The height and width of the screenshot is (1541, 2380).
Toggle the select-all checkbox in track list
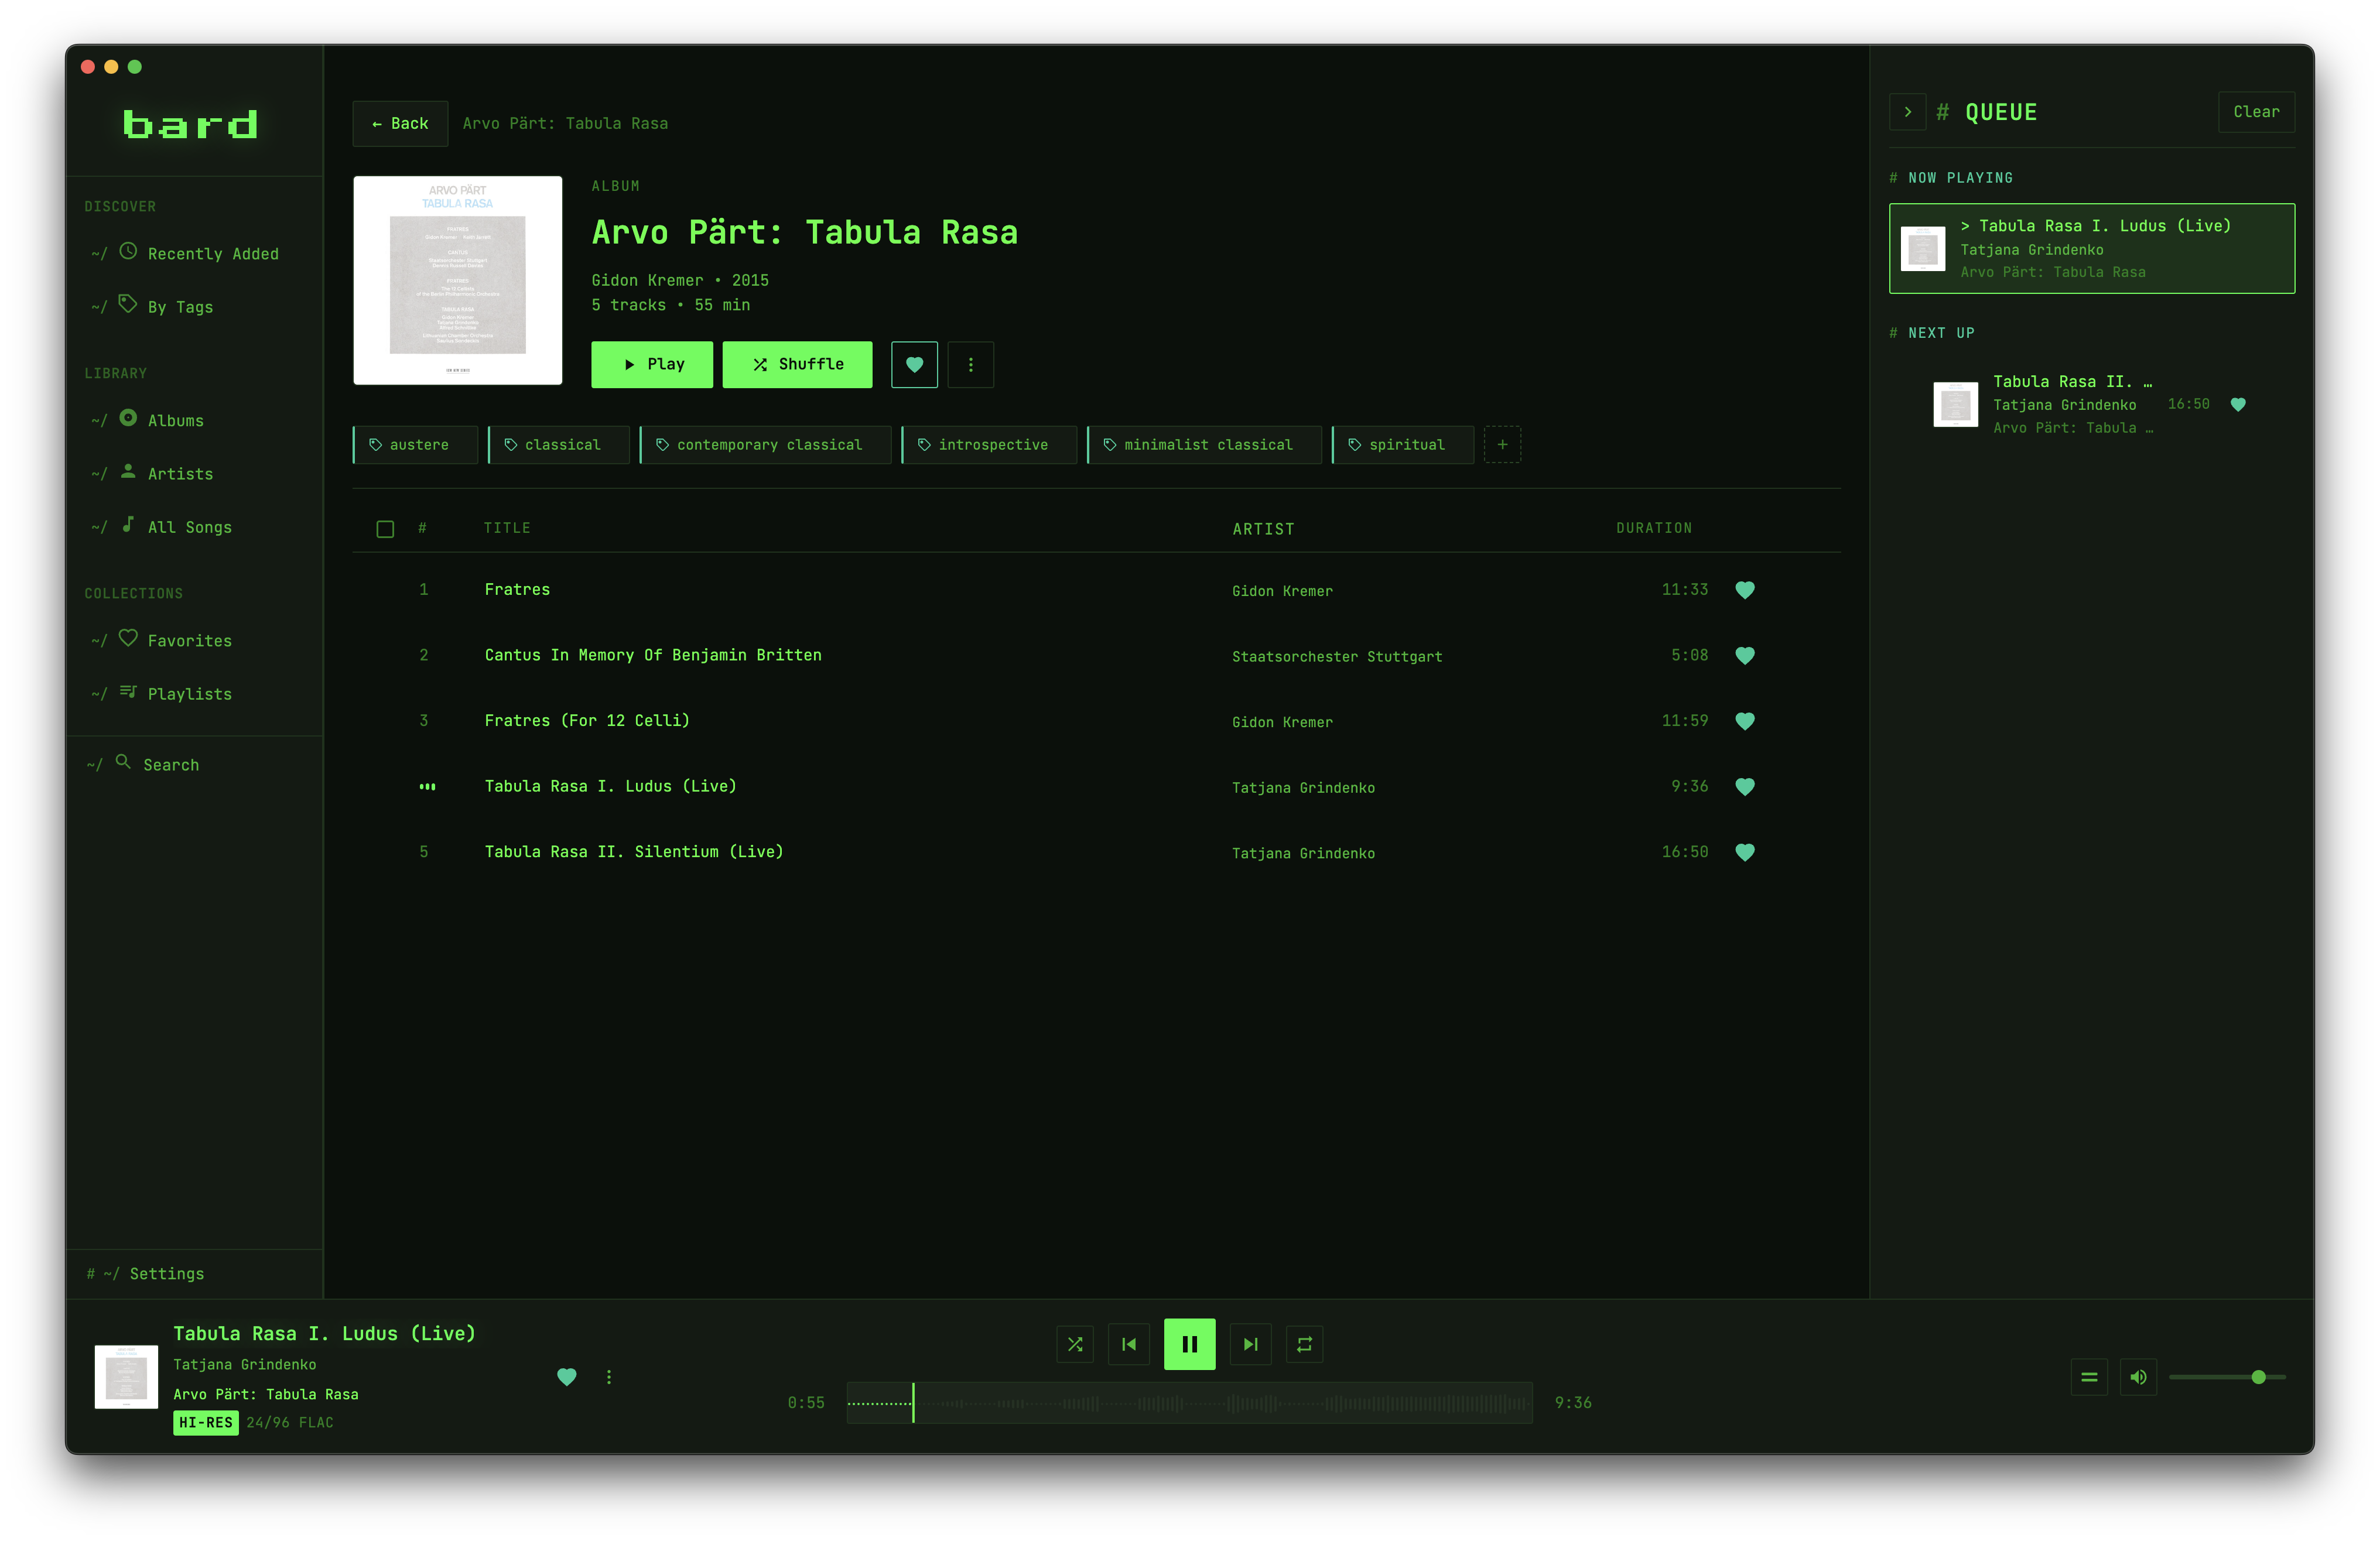coord(385,528)
